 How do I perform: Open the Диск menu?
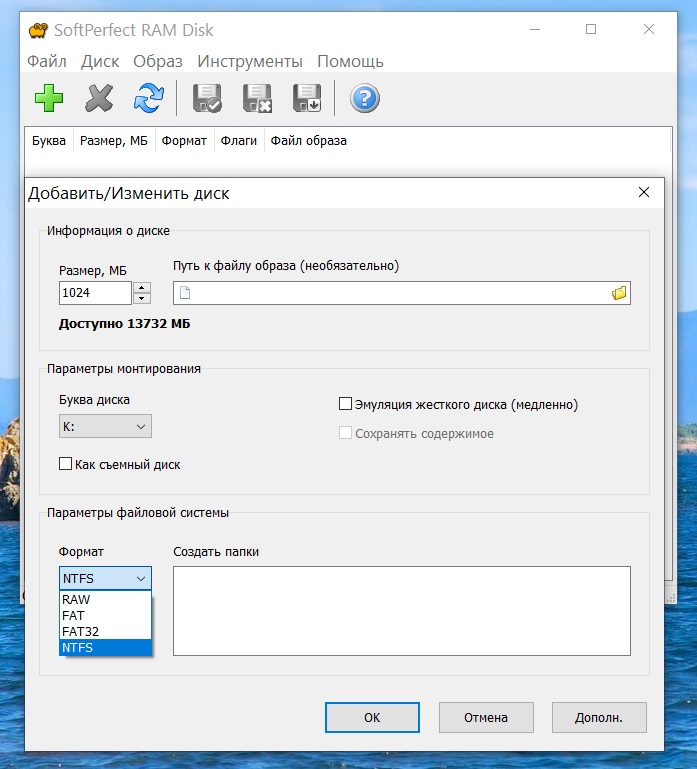coord(100,61)
